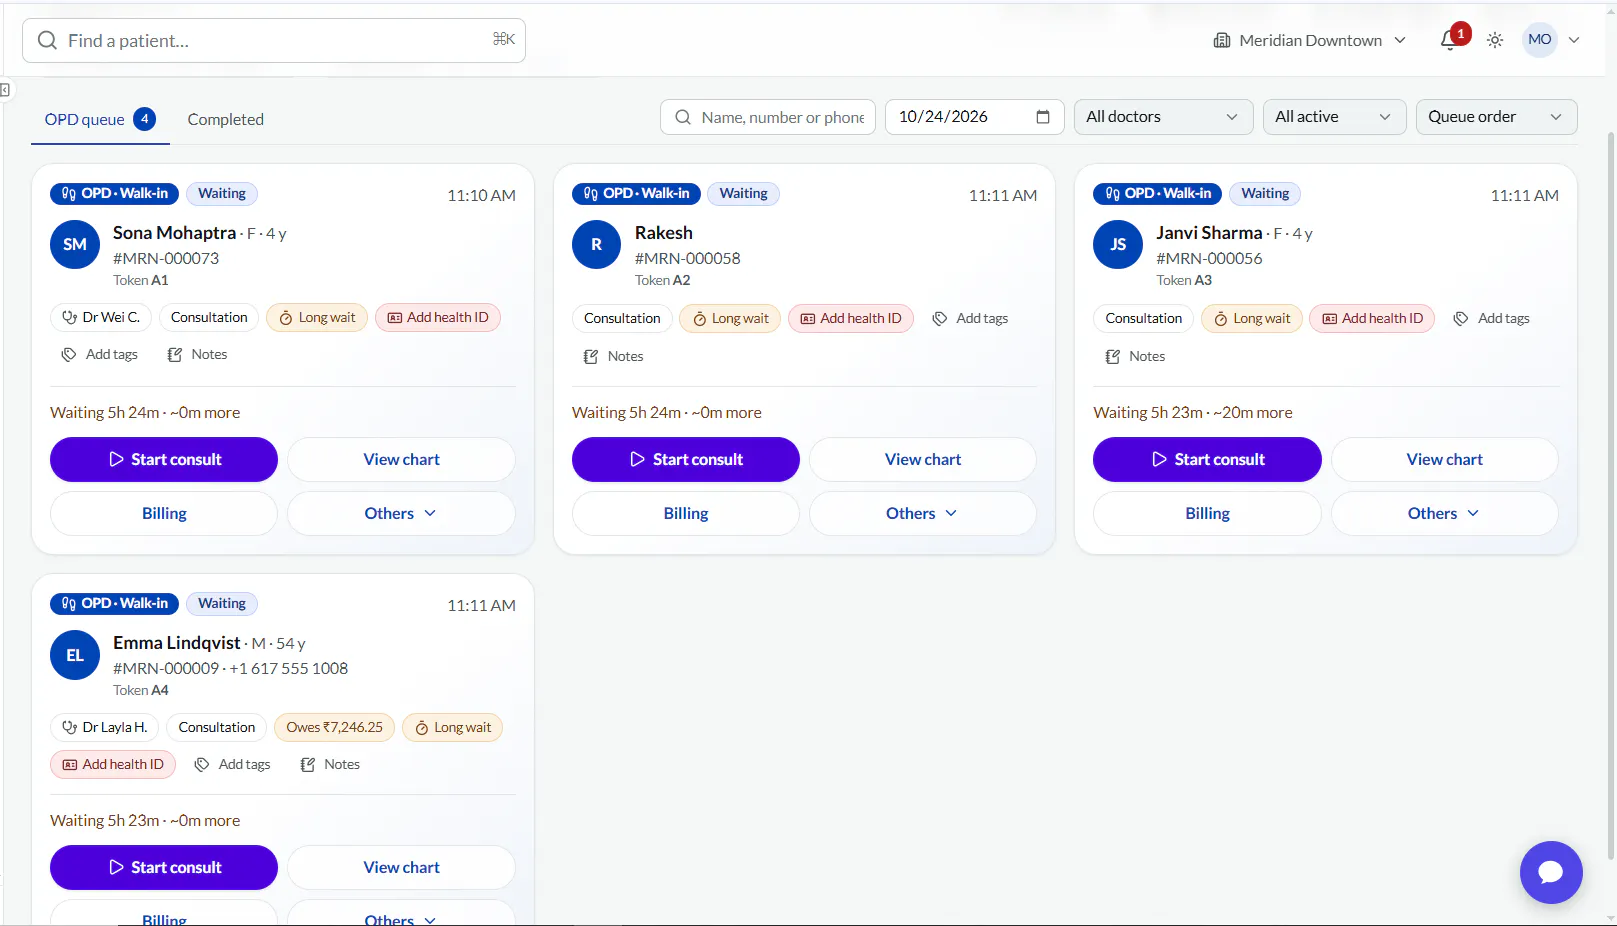Screen dimensions: 1617x926
Task: Switch to the Completed tab
Action: 226,119
